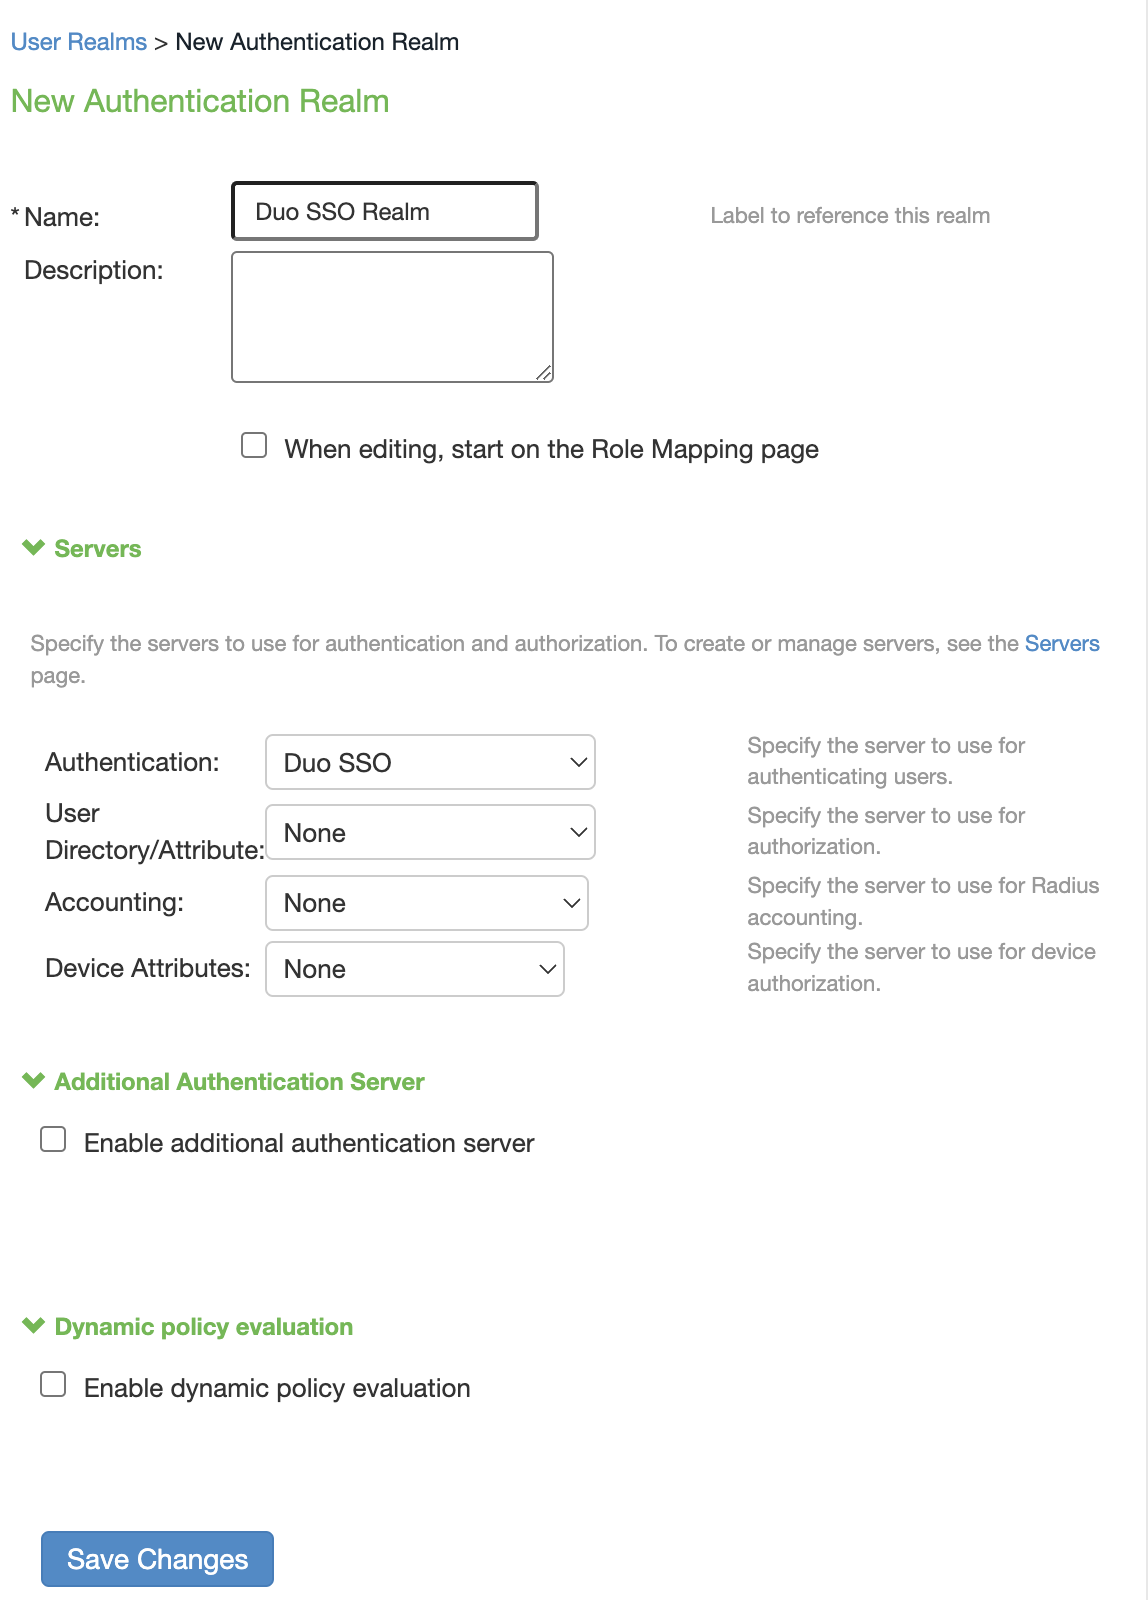Click inside the Description text area

pyautogui.click(x=392, y=315)
